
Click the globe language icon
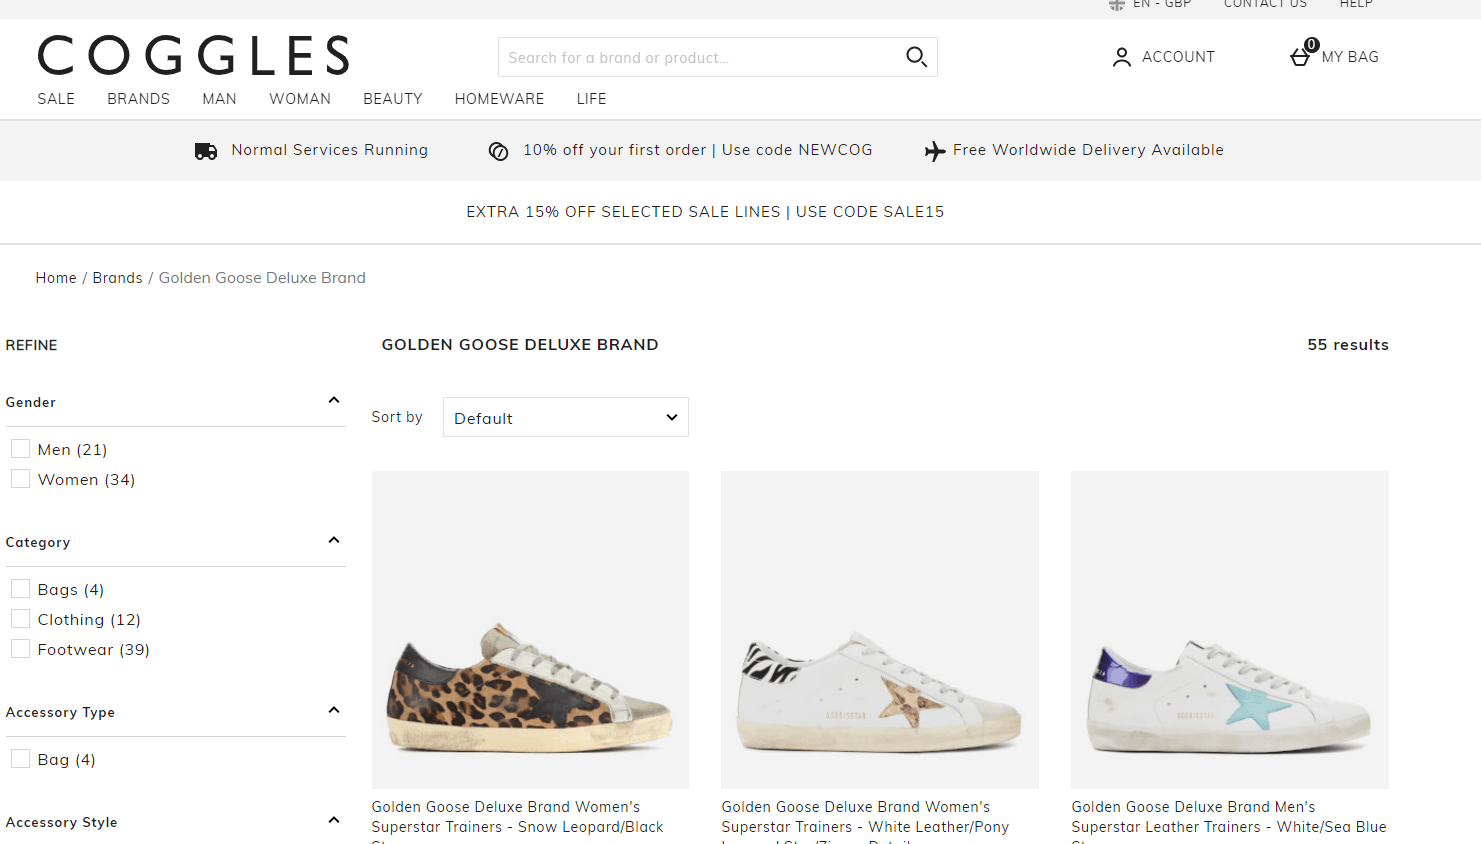click(1117, 5)
